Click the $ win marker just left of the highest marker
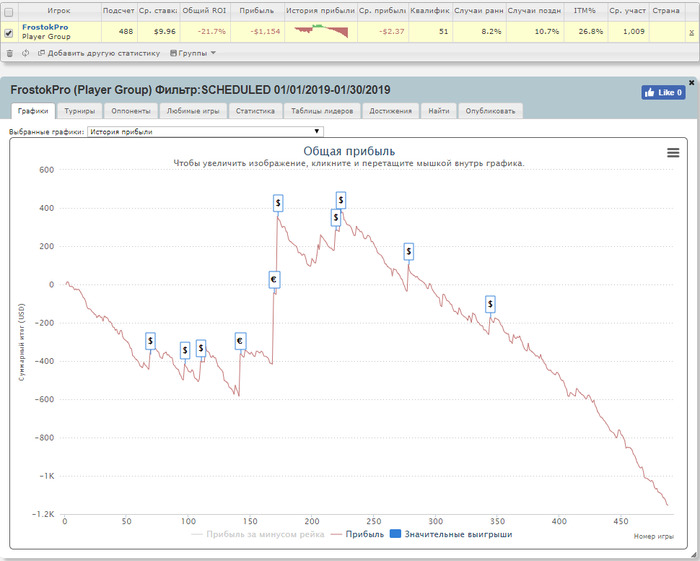The width and height of the screenshot is (700, 561). (x=336, y=218)
